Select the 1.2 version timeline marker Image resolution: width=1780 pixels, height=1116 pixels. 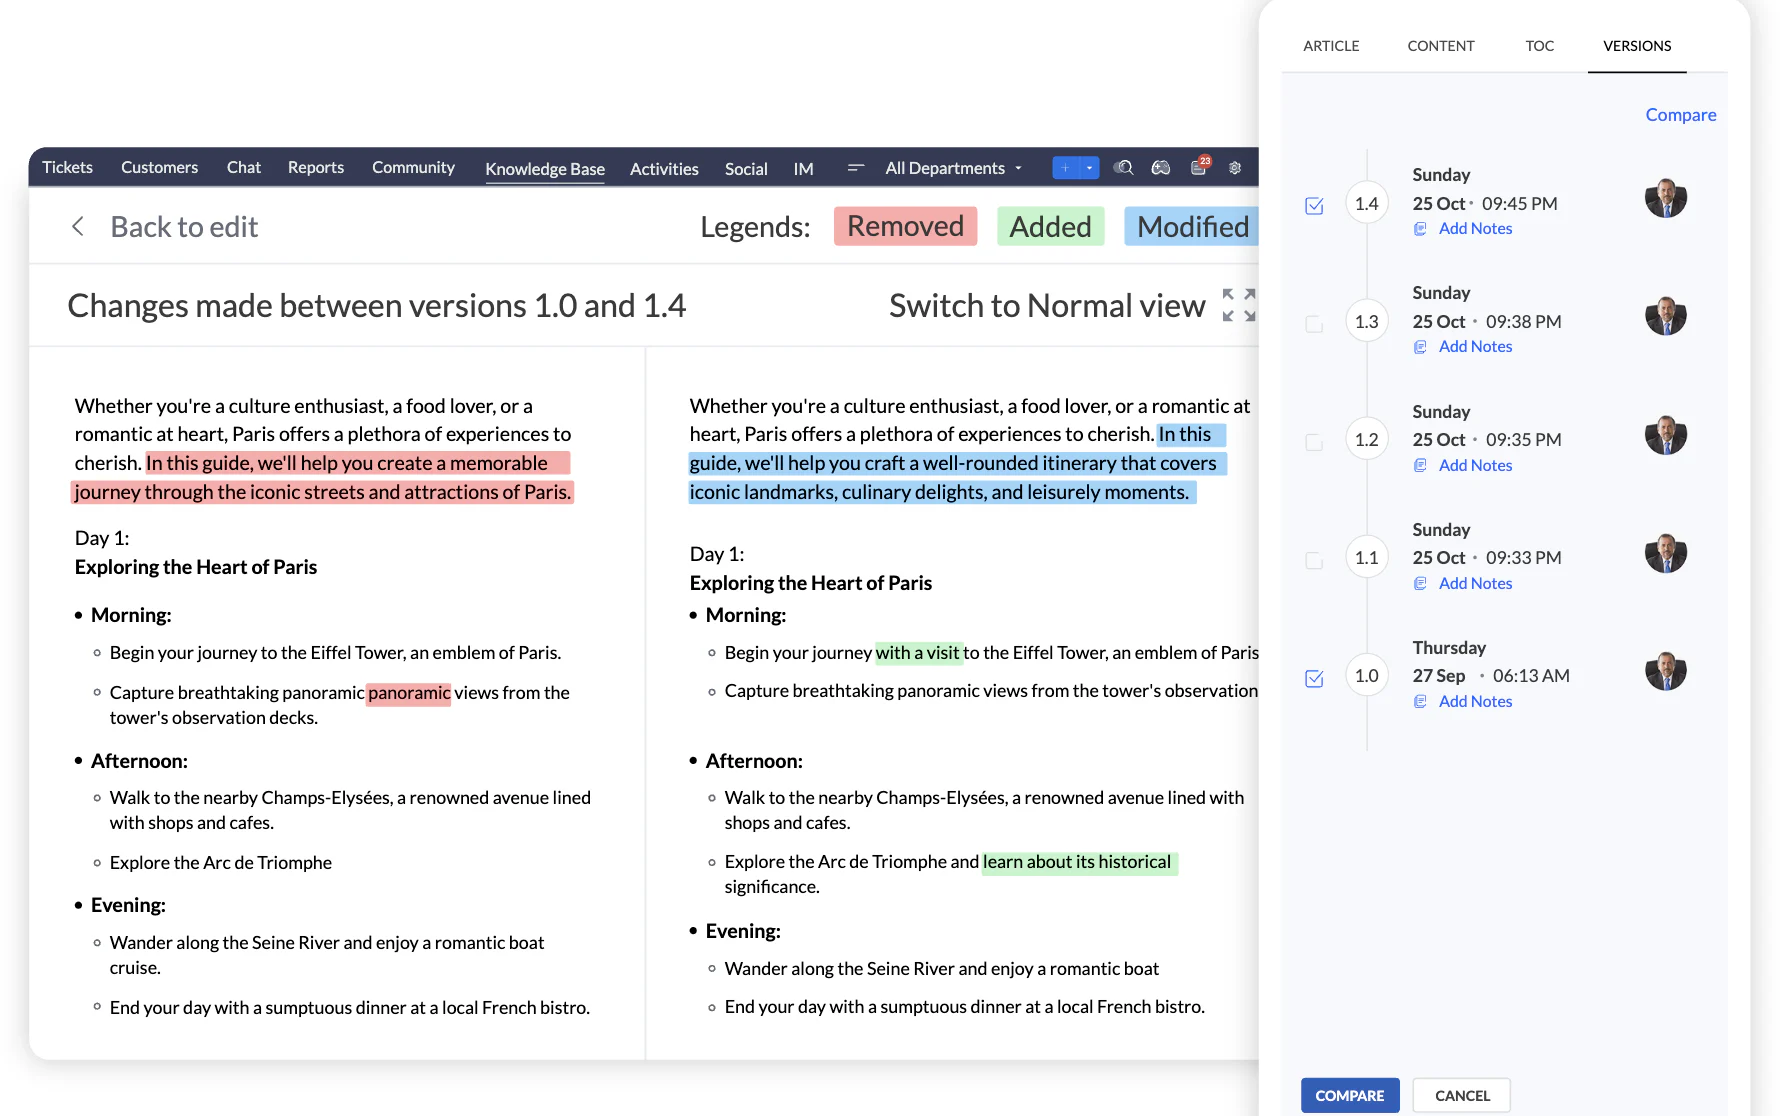tap(1367, 440)
